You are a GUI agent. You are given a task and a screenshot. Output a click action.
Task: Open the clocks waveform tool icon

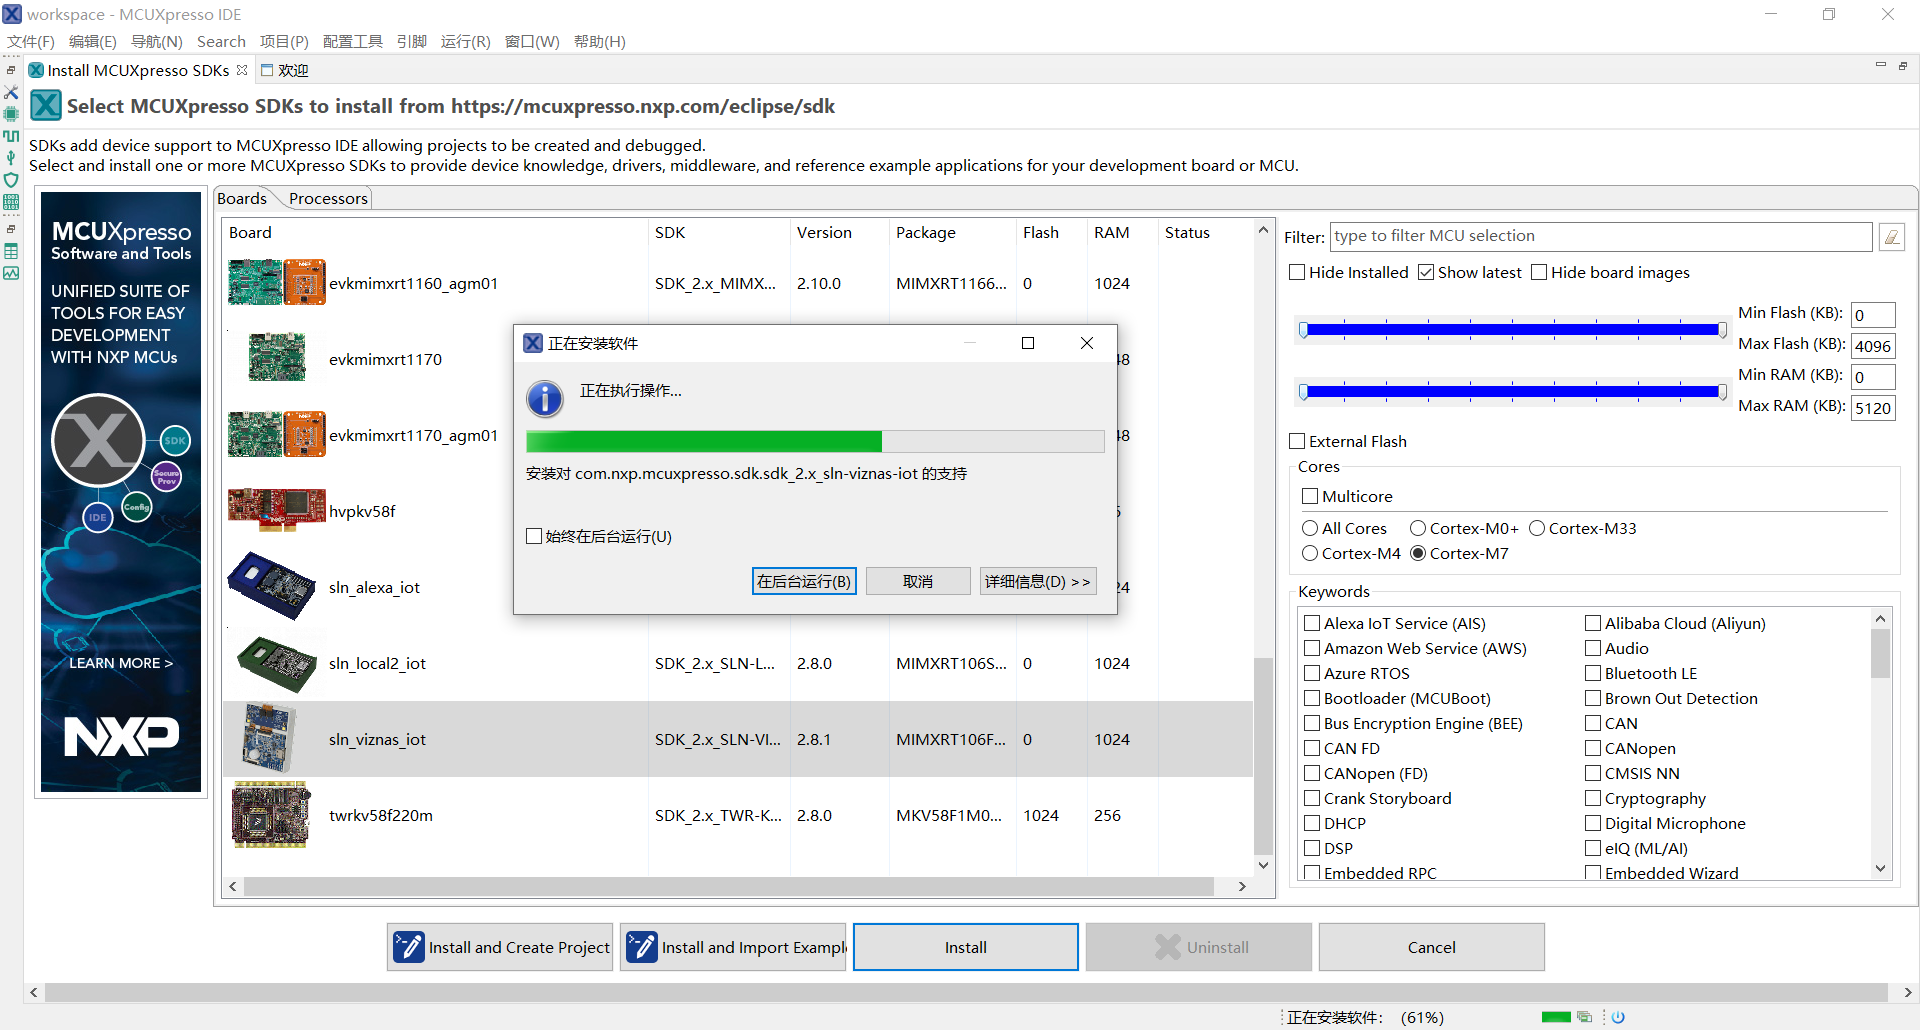point(11,136)
